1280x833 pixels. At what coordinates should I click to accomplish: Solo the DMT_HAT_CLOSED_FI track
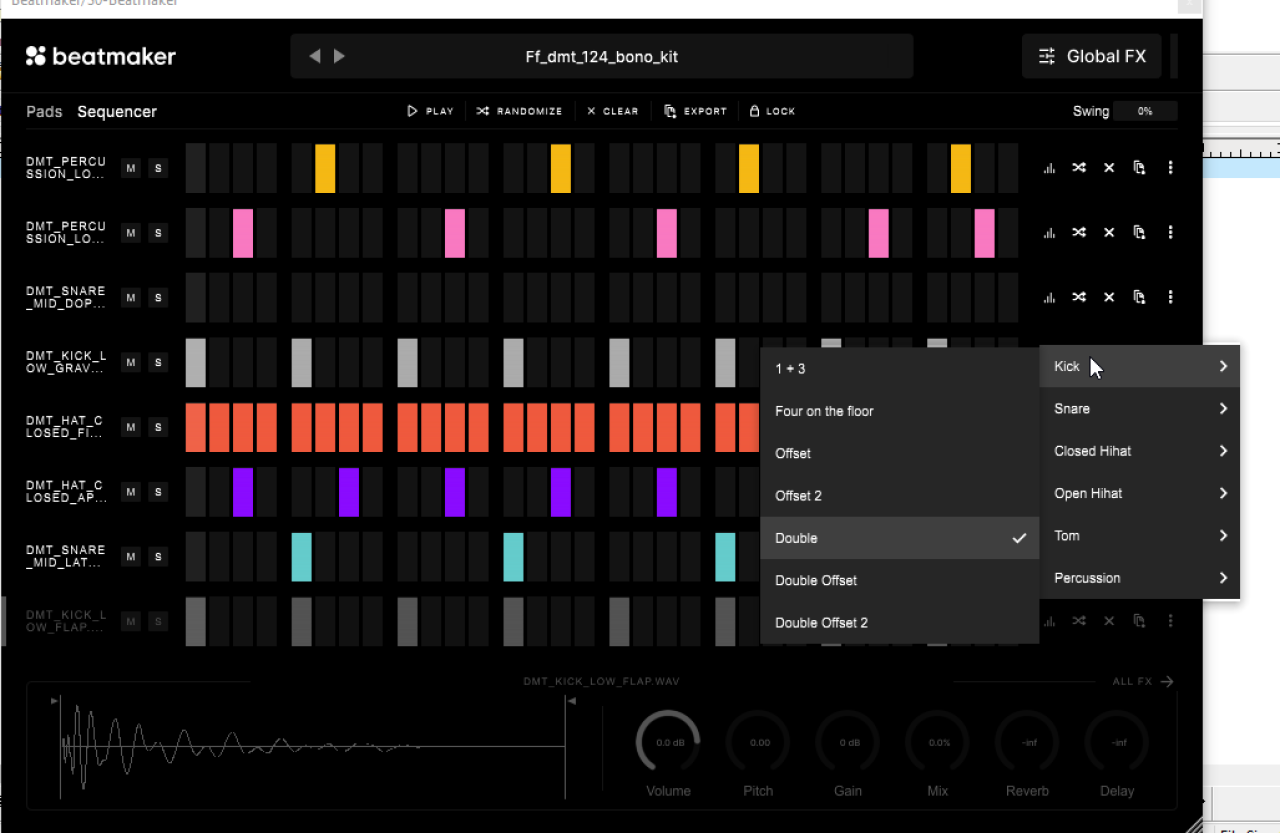click(157, 427)
